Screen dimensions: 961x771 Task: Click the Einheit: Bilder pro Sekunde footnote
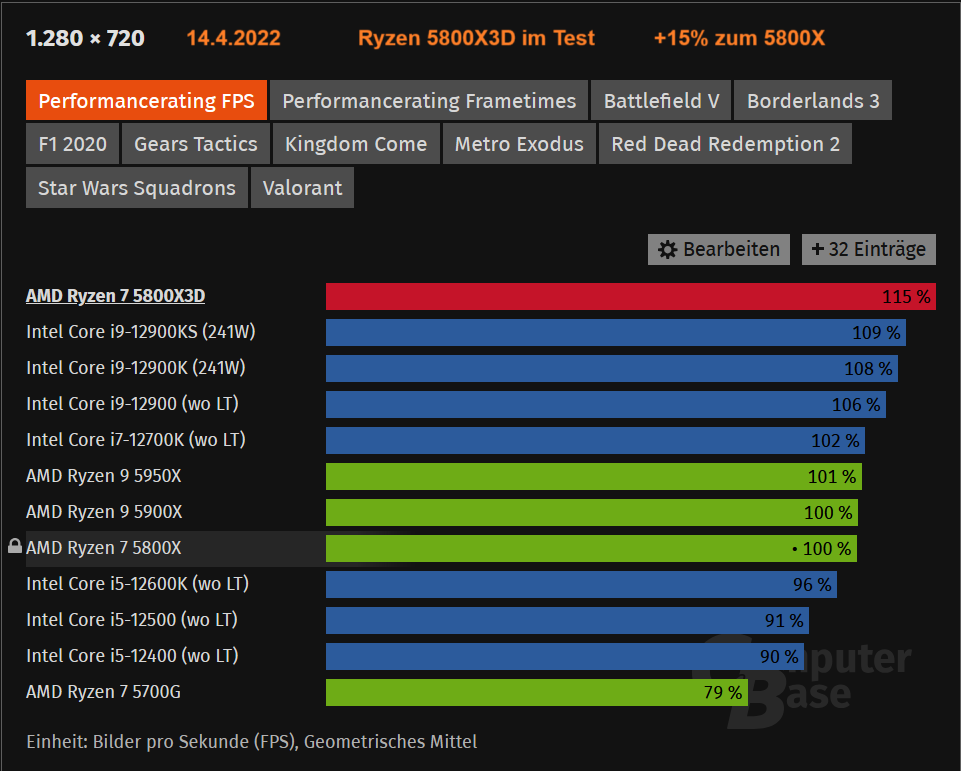click(251, 742)
